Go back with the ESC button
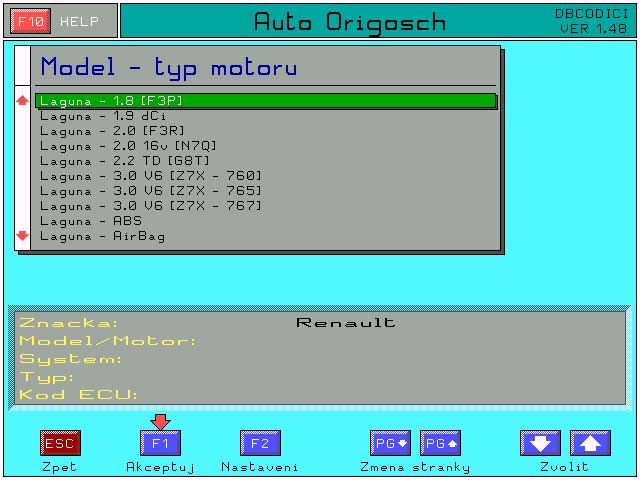The image size is (640, 480). point(60,443)
